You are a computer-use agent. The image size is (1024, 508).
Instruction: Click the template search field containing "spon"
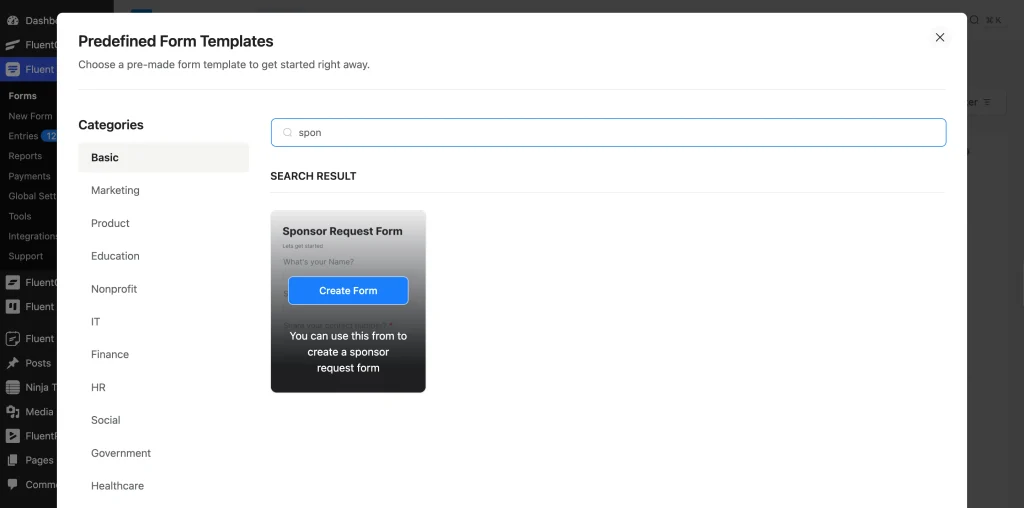point(608,133)
